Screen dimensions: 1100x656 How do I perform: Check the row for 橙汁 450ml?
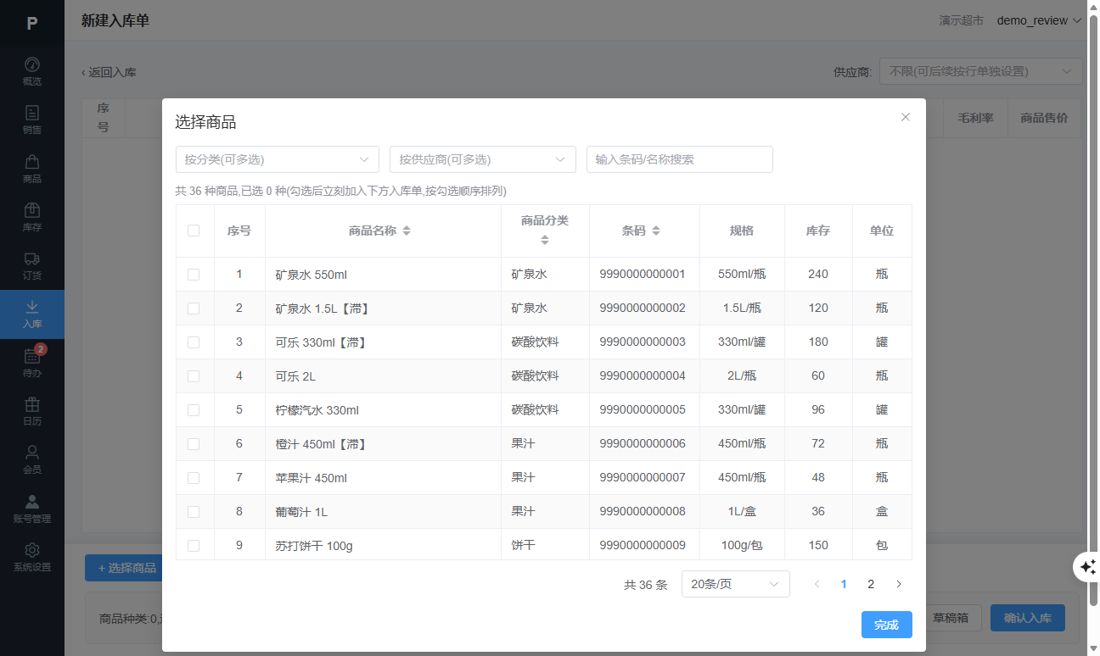[194, 444]
